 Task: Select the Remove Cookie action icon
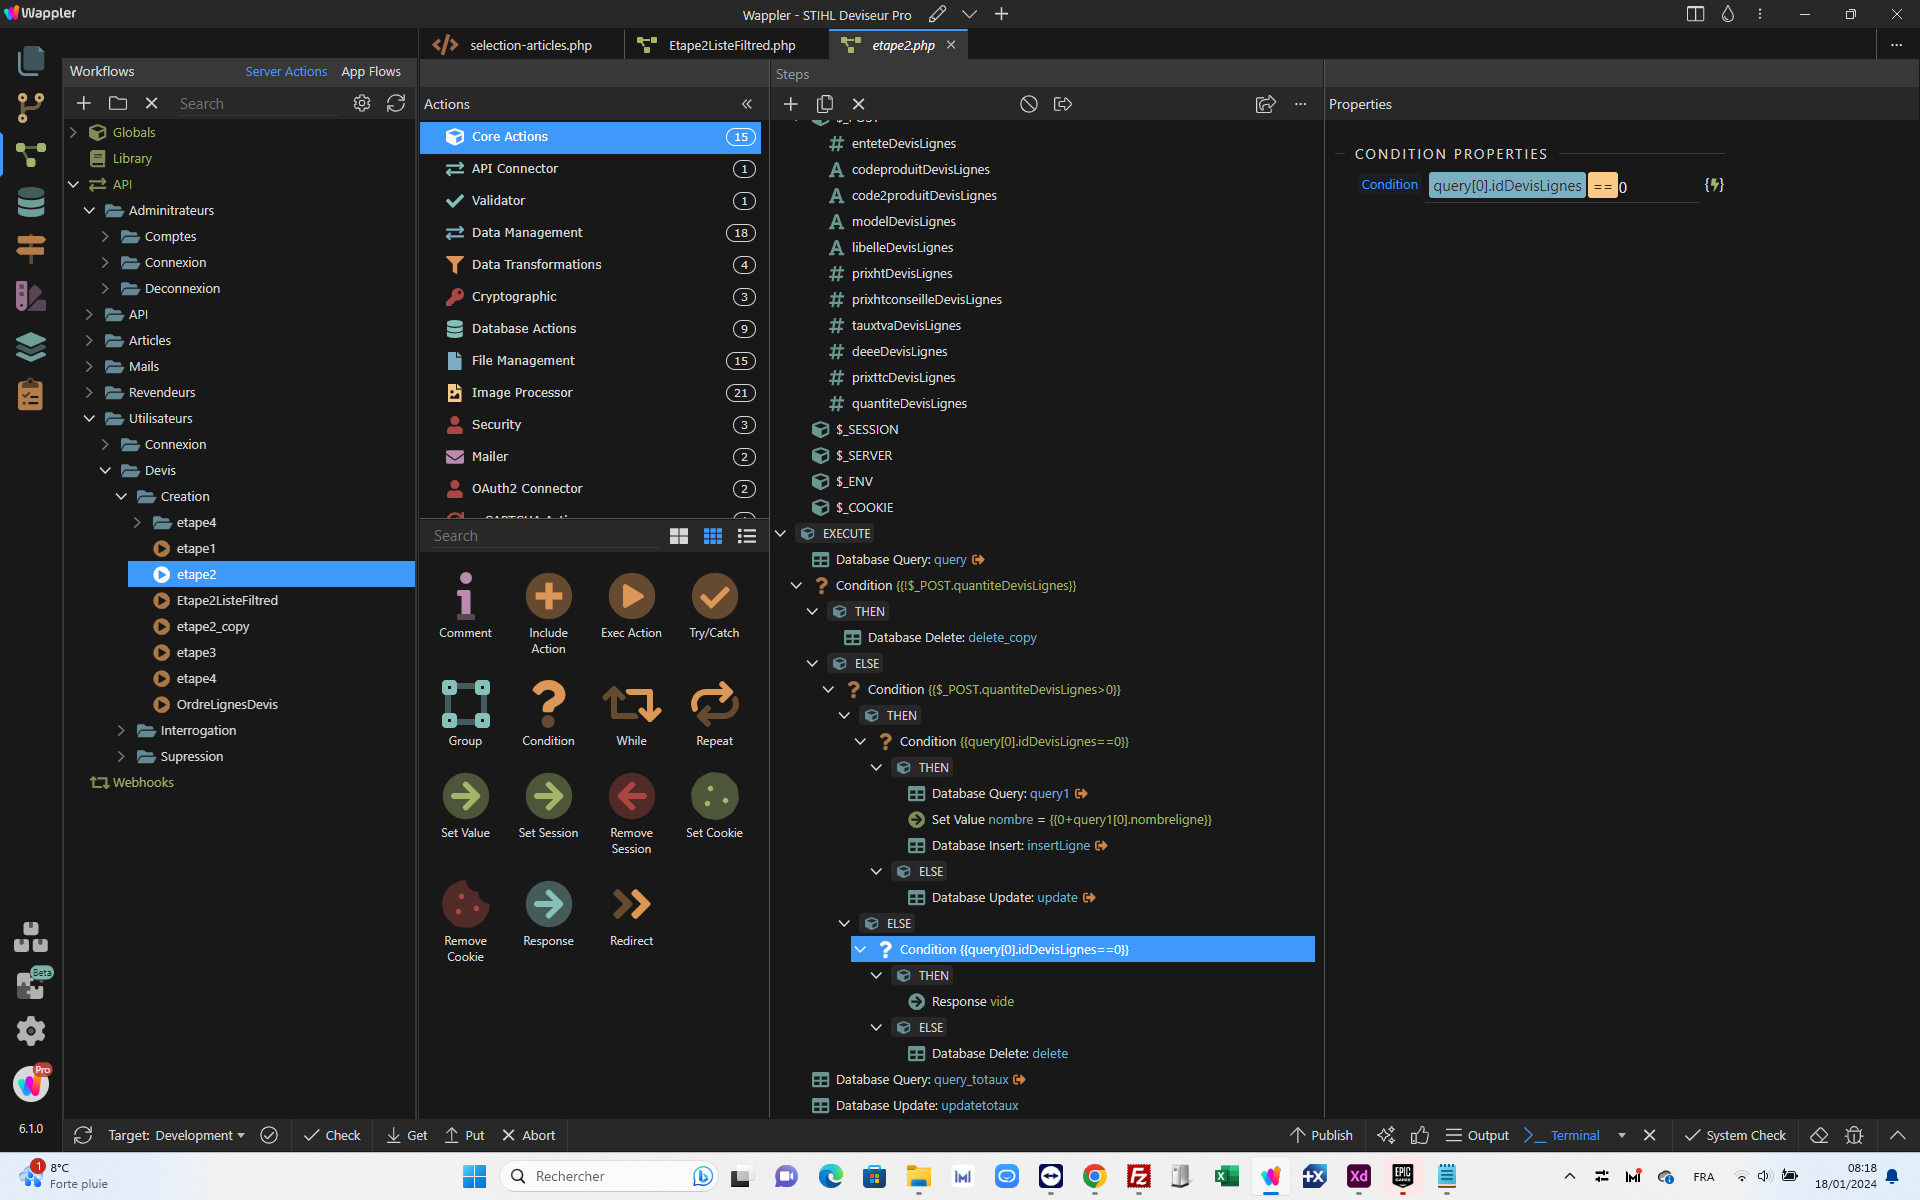(465, 904)
